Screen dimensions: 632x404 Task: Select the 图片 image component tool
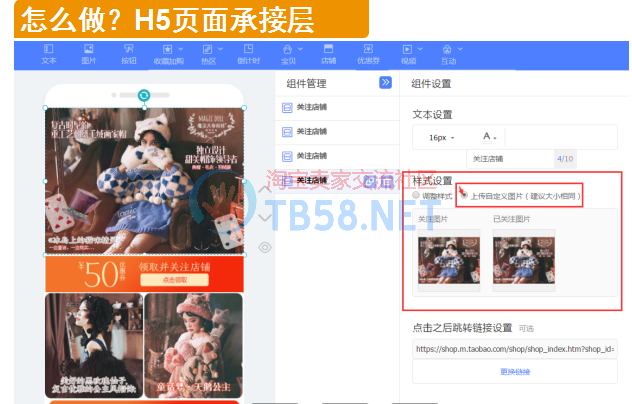[89, 54]
